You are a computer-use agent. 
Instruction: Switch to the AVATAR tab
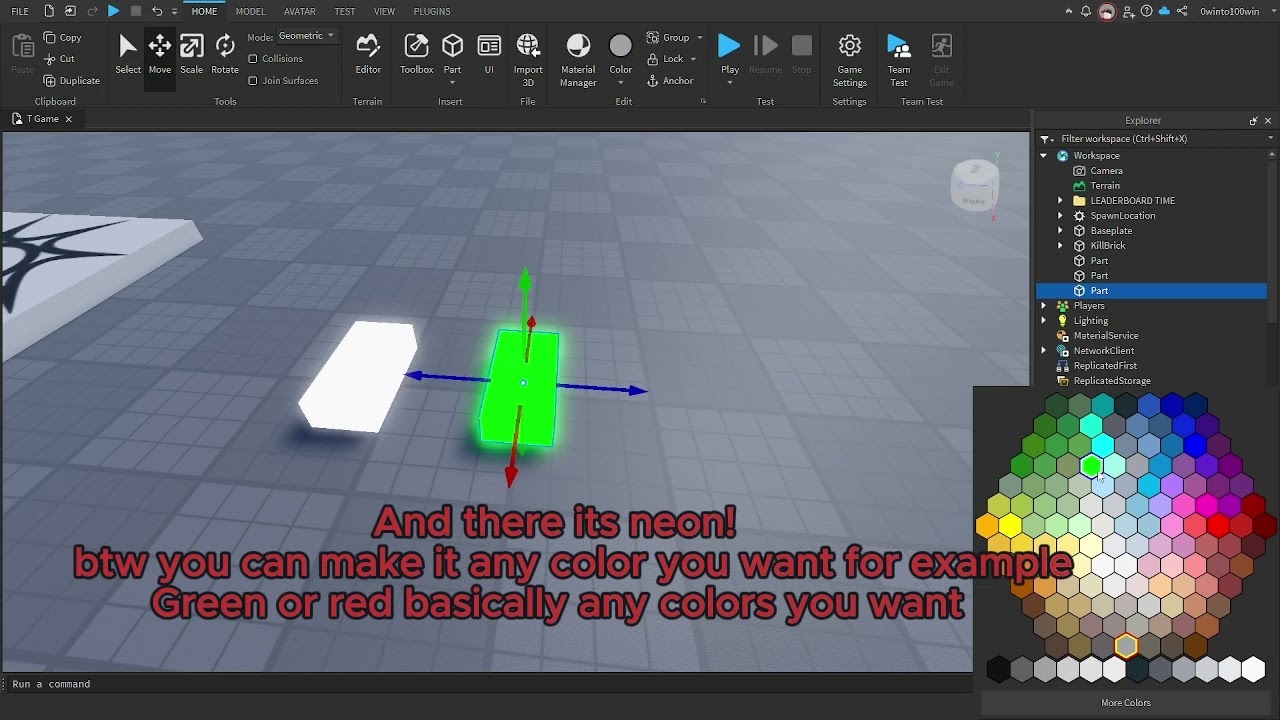coord(300,11)
